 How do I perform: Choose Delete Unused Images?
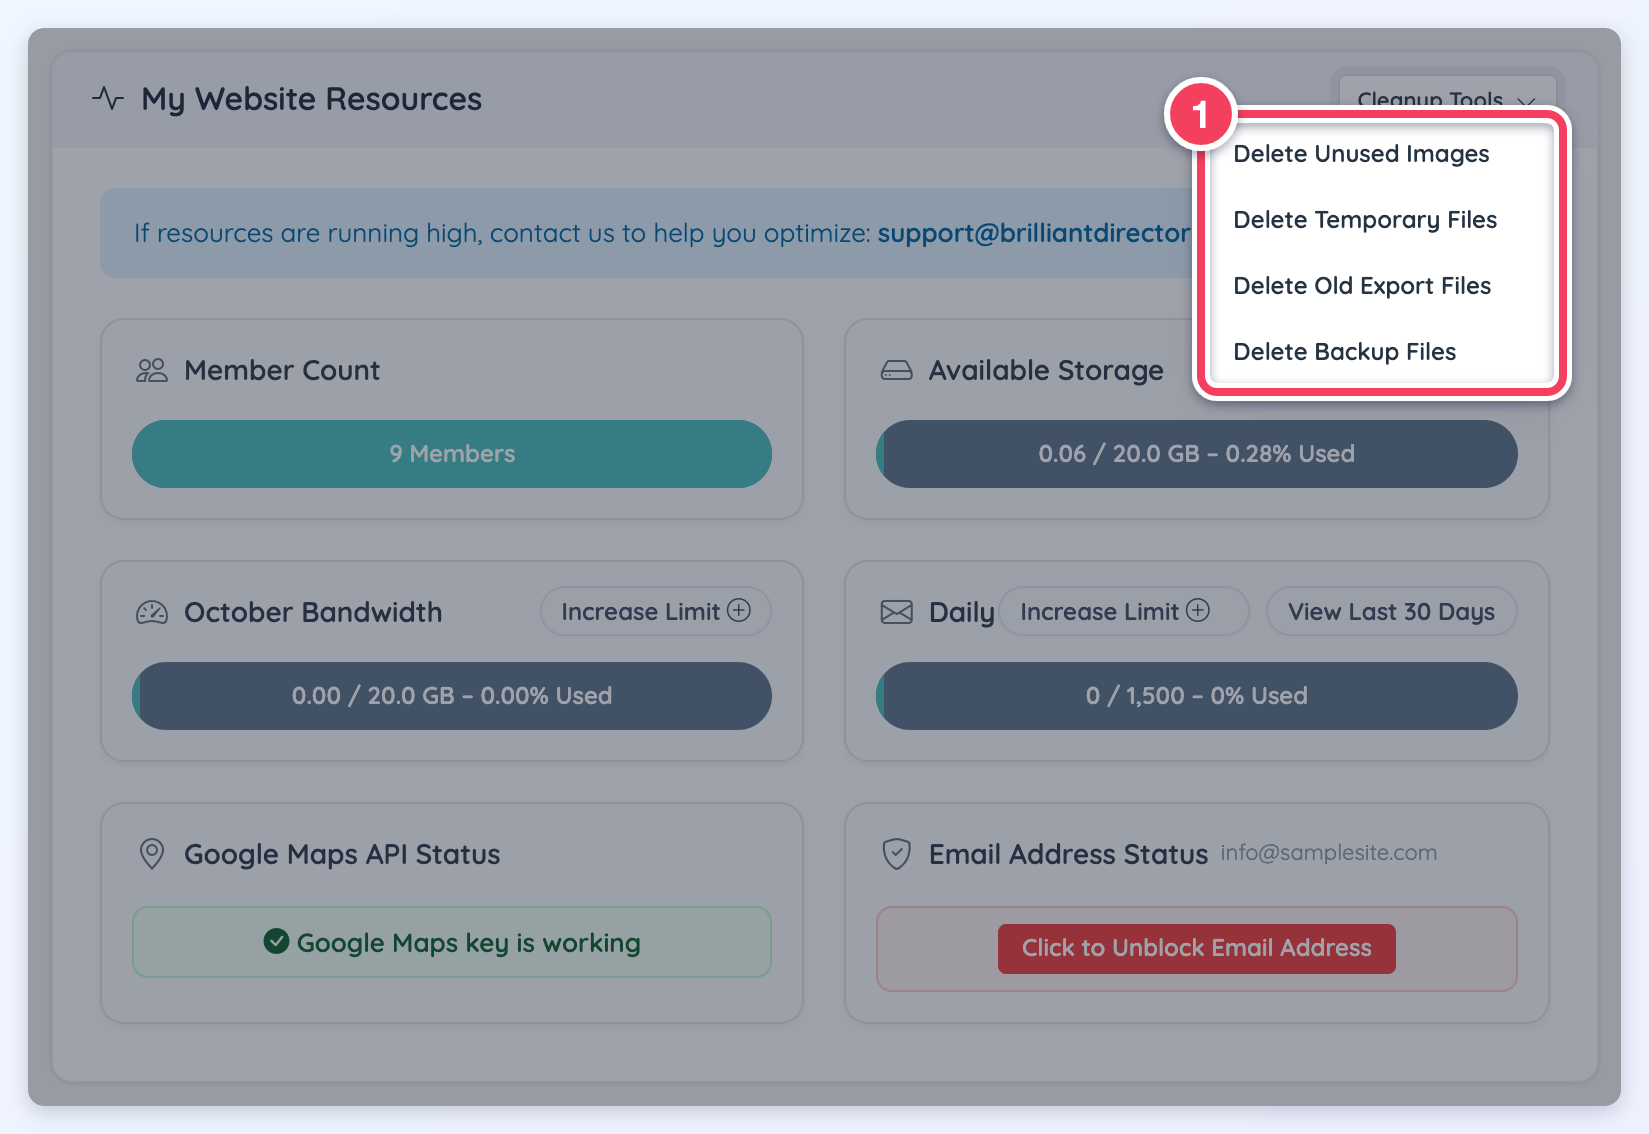click(1381, 154)
